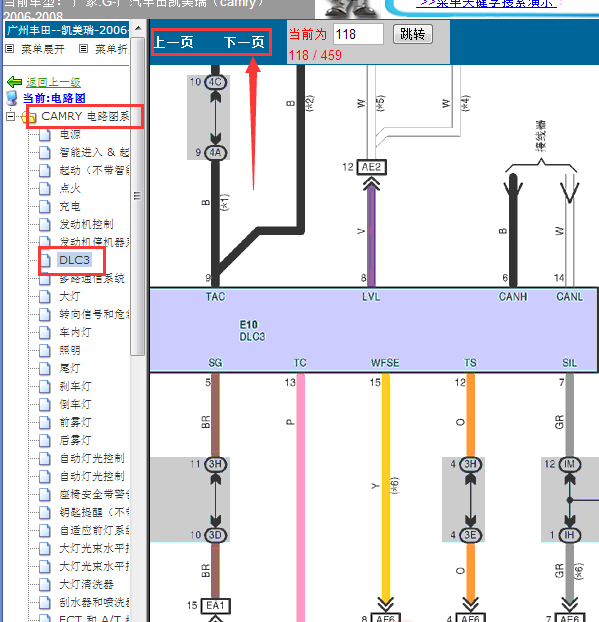599x622 pixels.
Task: Click the sidebar vertical scrollbar thumb
Action: (138, 196)
